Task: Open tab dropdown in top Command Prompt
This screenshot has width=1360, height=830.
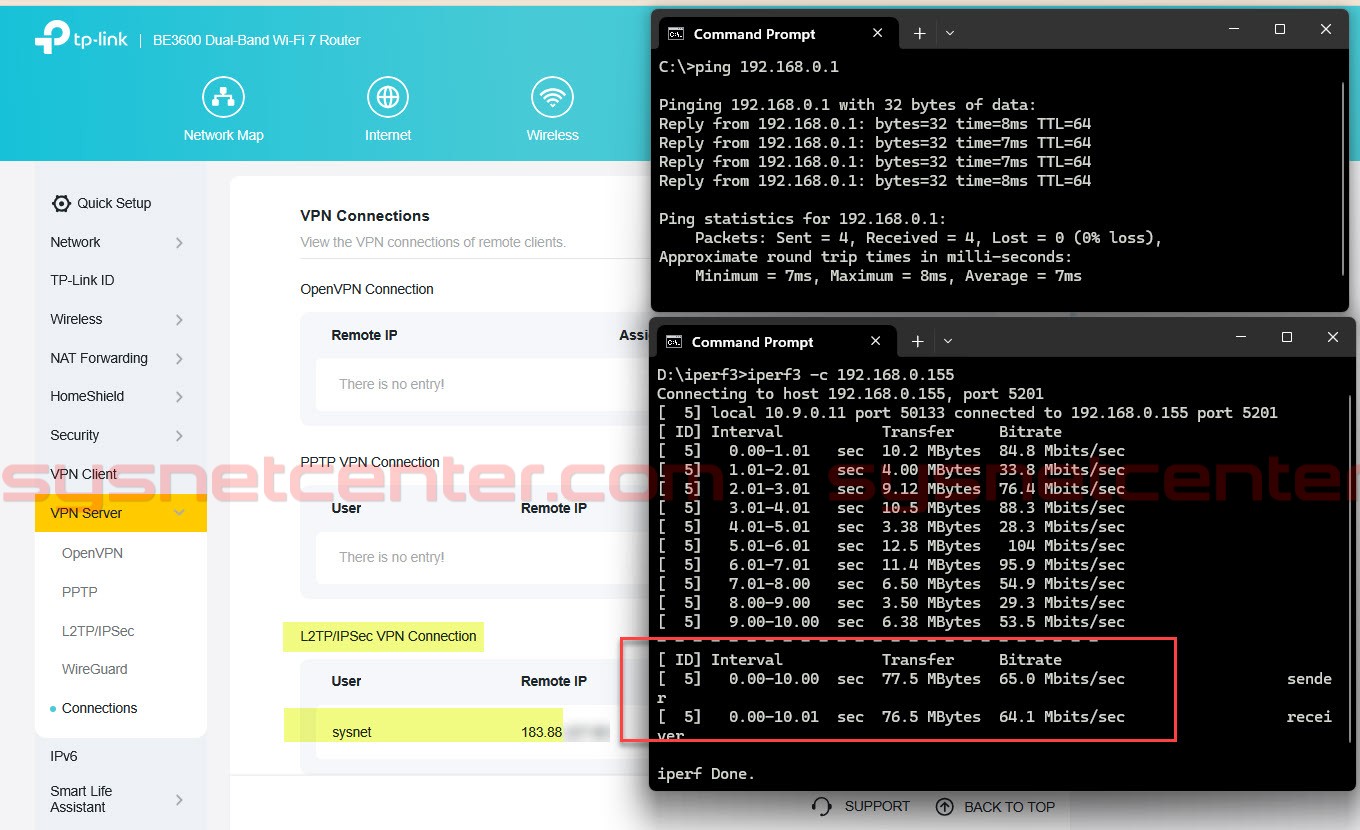Action: click(x=950, y=33)
